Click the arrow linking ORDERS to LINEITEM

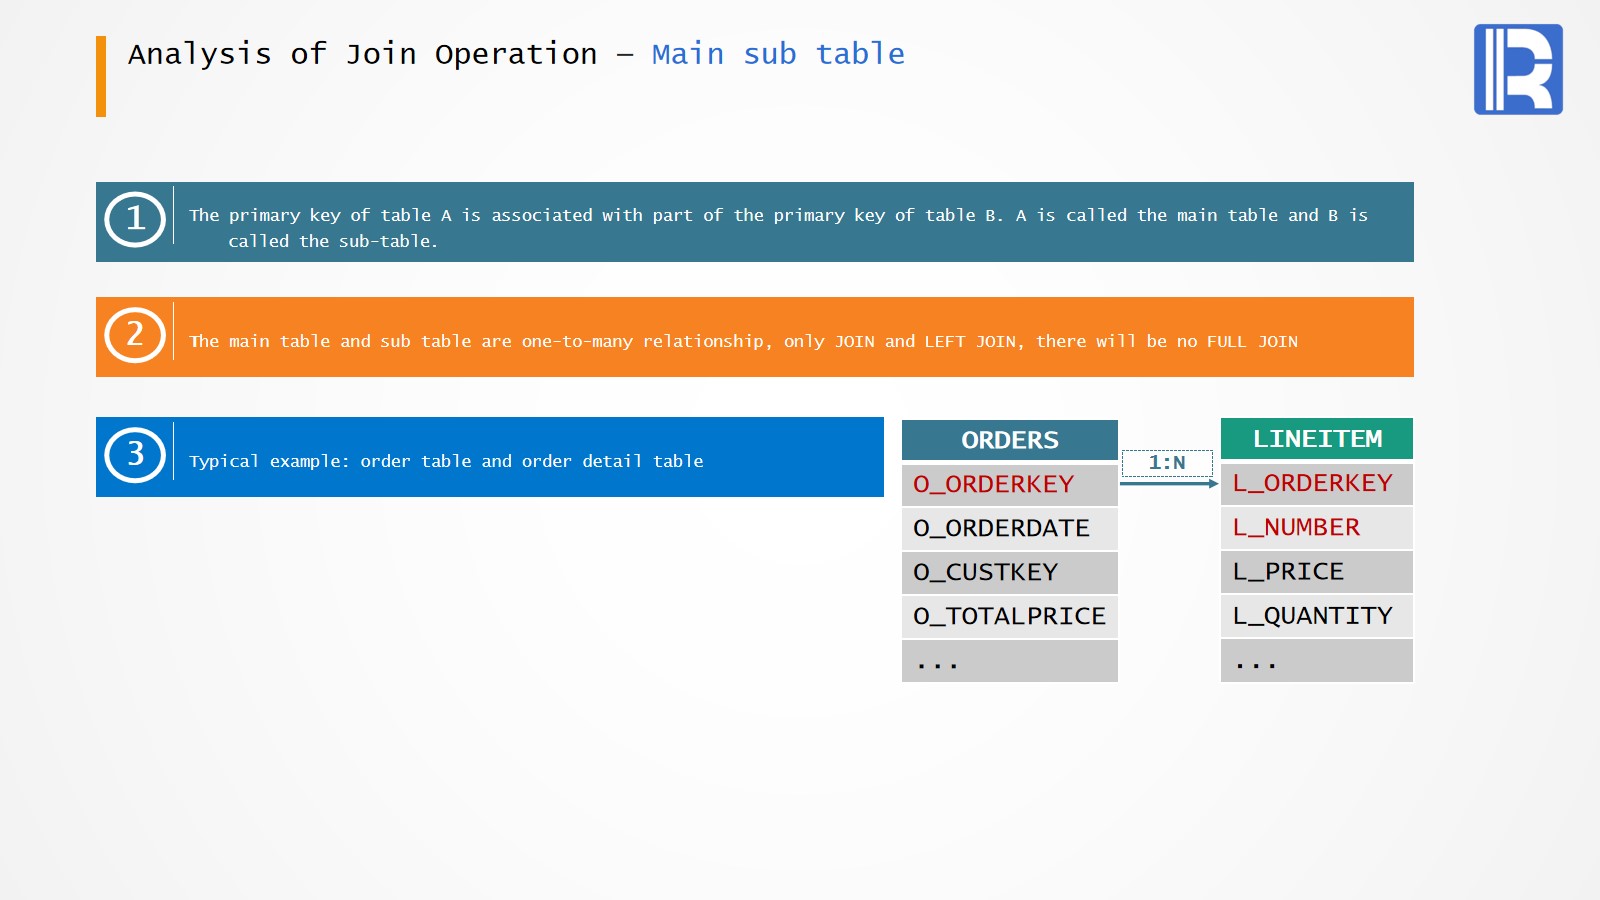1168,484
